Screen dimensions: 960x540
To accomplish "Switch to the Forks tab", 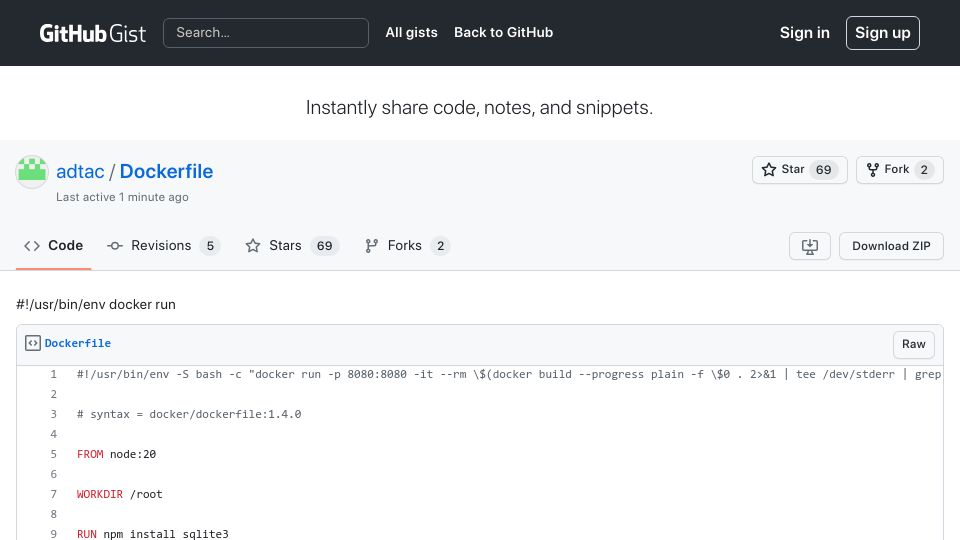I will click(x=407, y=246).
